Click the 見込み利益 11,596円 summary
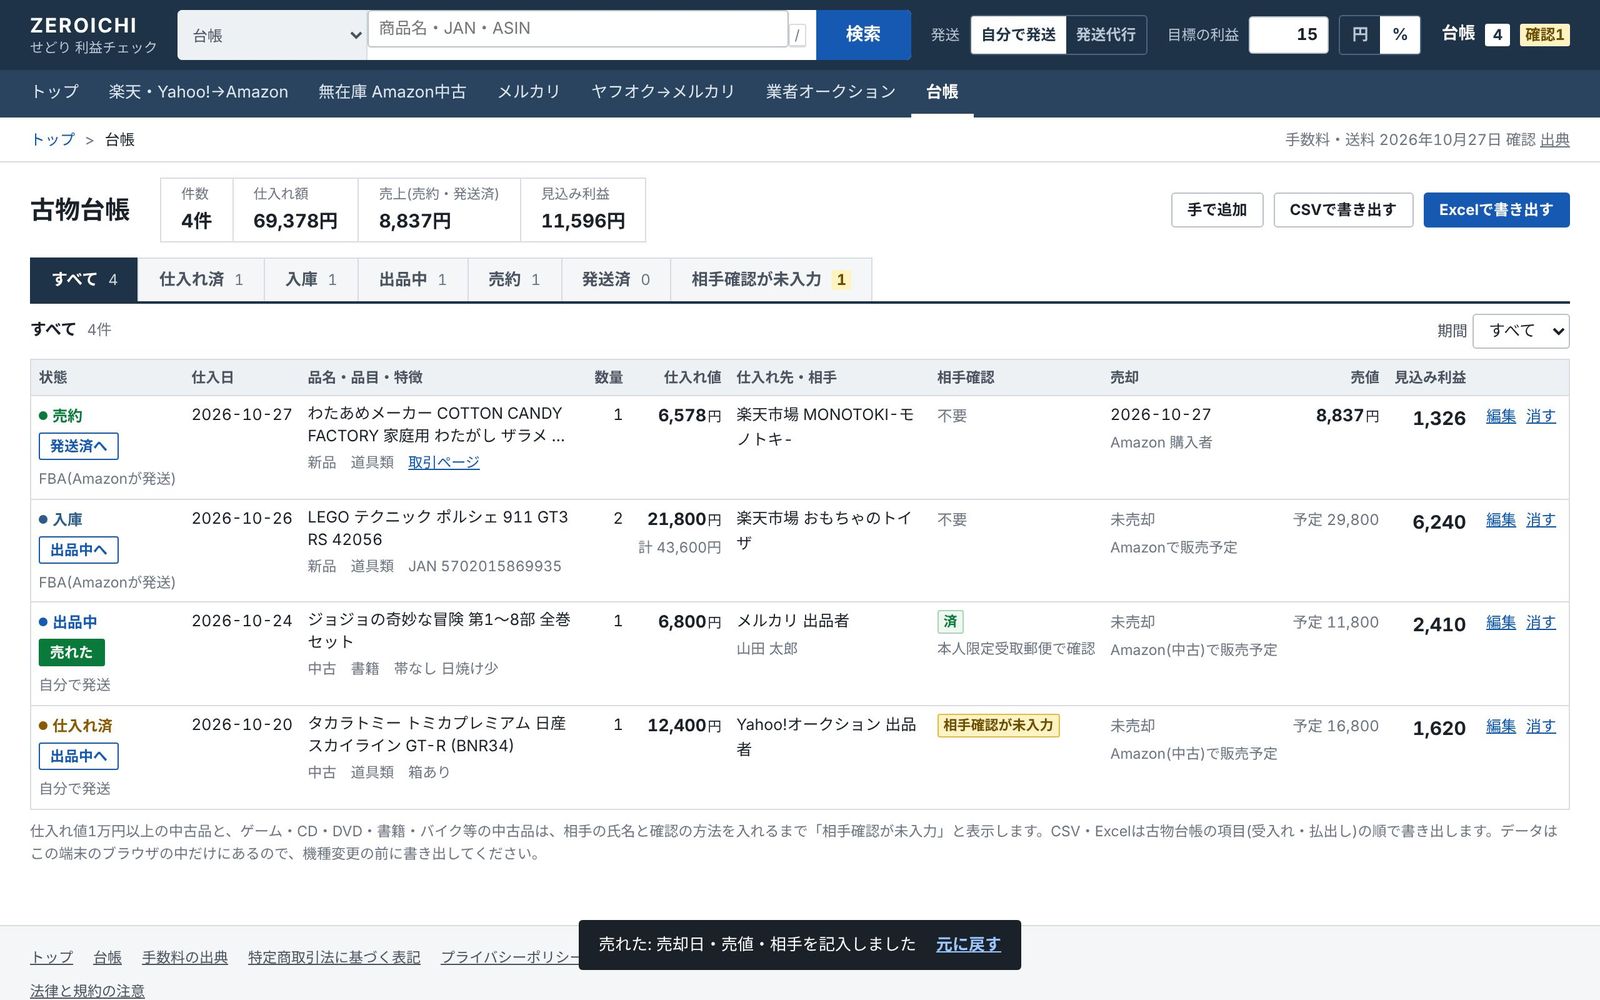The width and height of the screenshot is (1600, 1000). 583,210
